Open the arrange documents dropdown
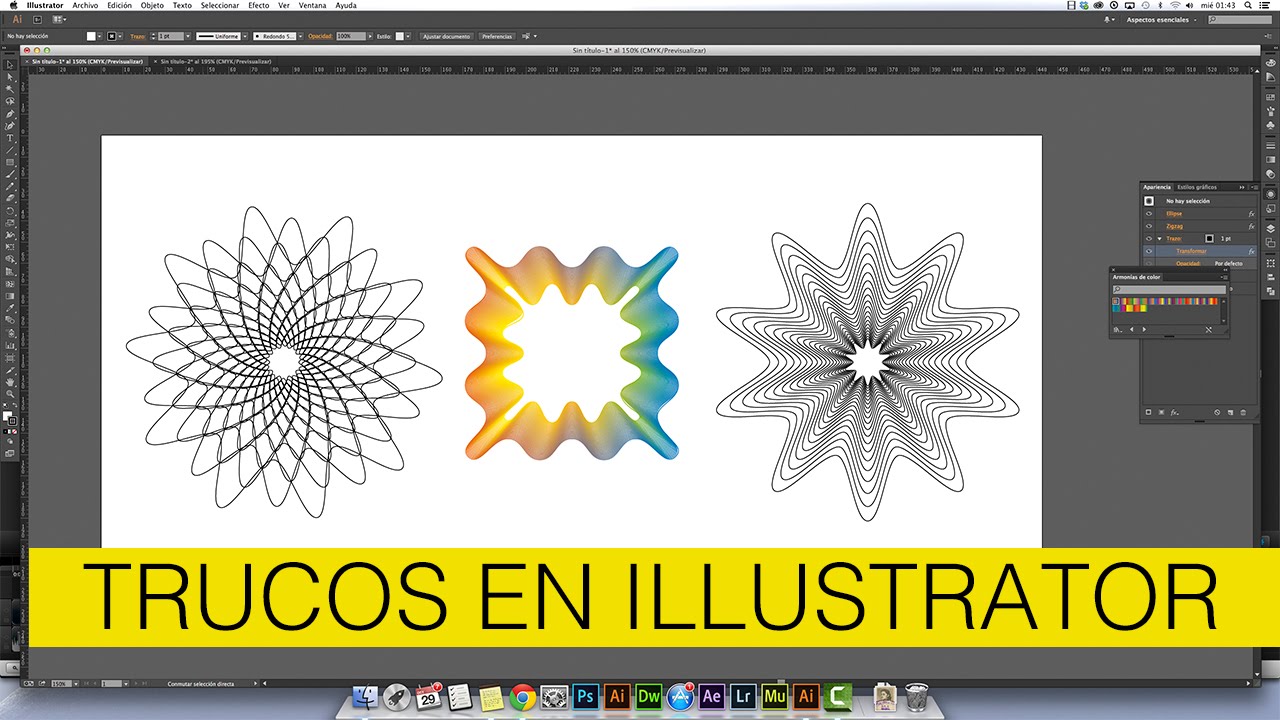Screen dimensions: 1280x720 click(59, 19)
